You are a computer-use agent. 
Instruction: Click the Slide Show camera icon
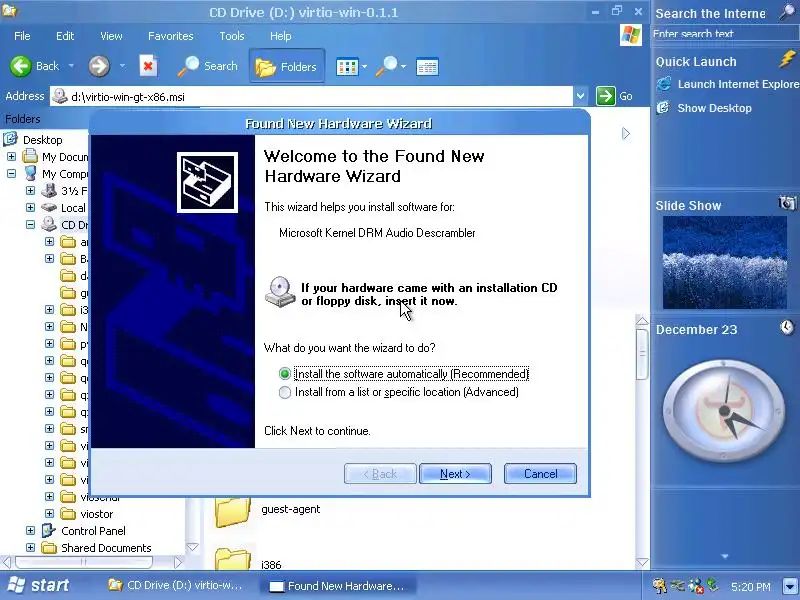click(x=787, y=203)
